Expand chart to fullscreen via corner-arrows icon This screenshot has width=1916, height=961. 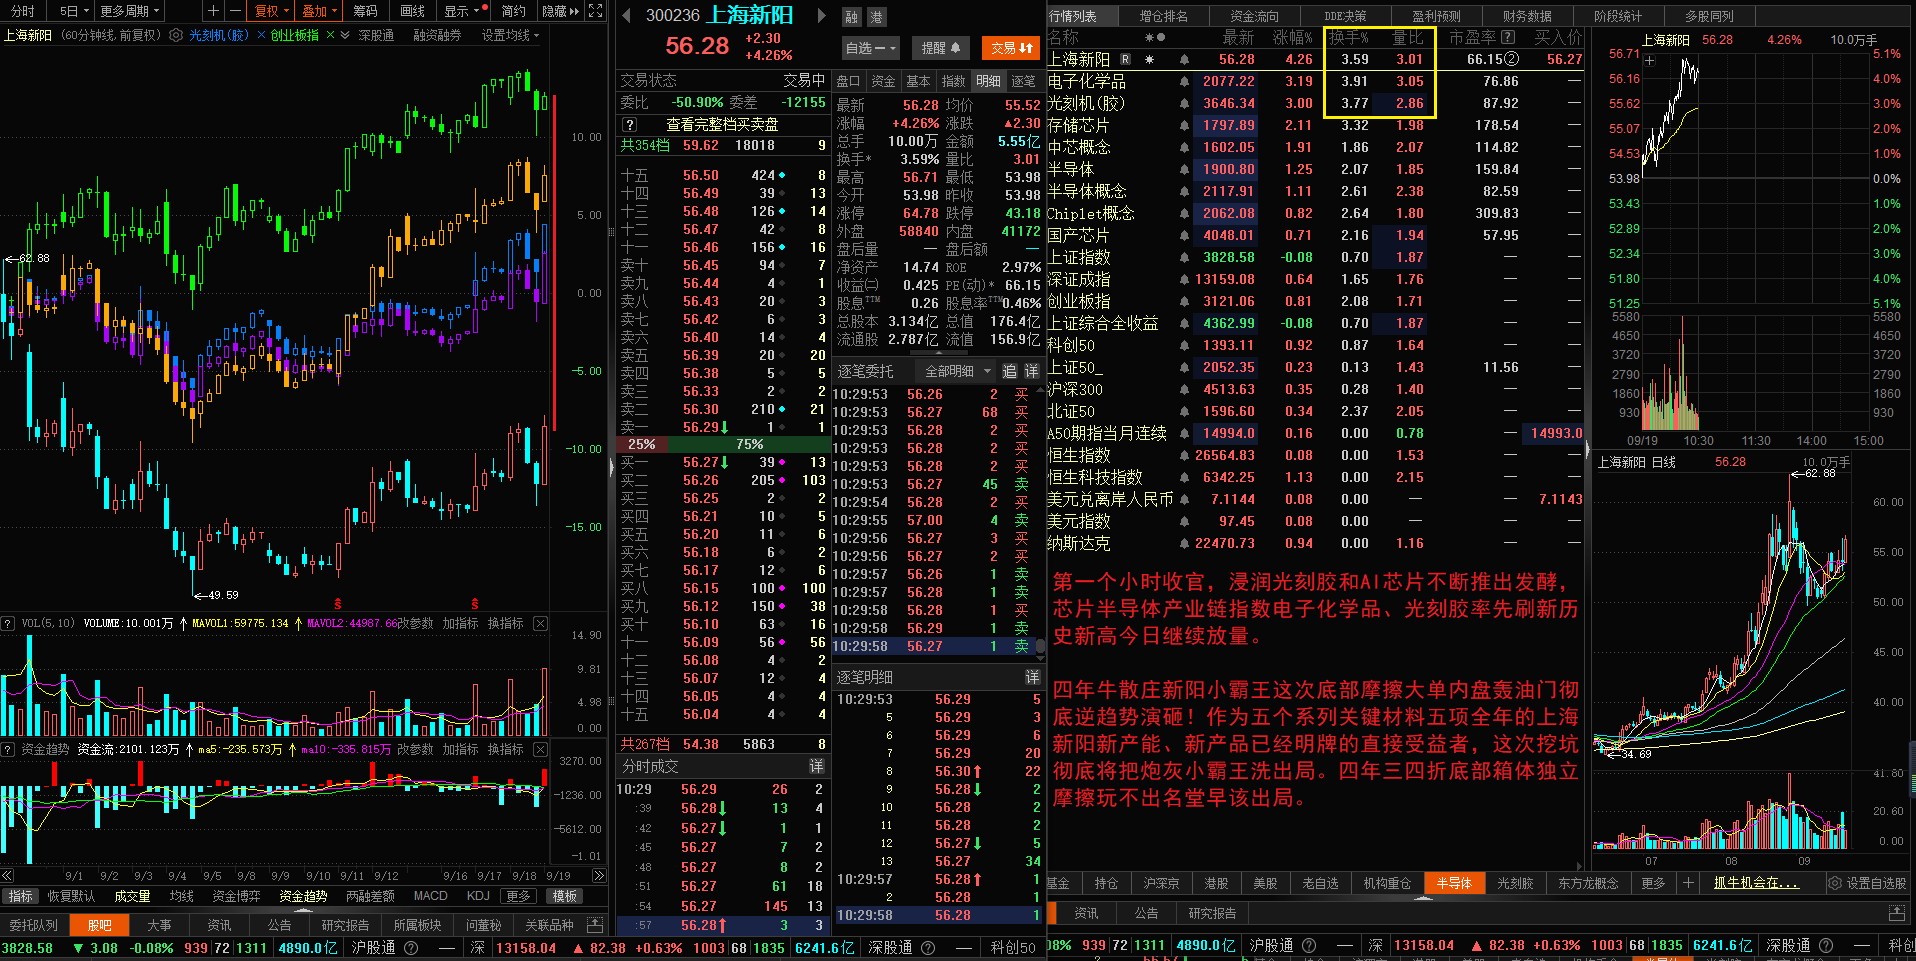pyautogui.click(x=596, y=11)
